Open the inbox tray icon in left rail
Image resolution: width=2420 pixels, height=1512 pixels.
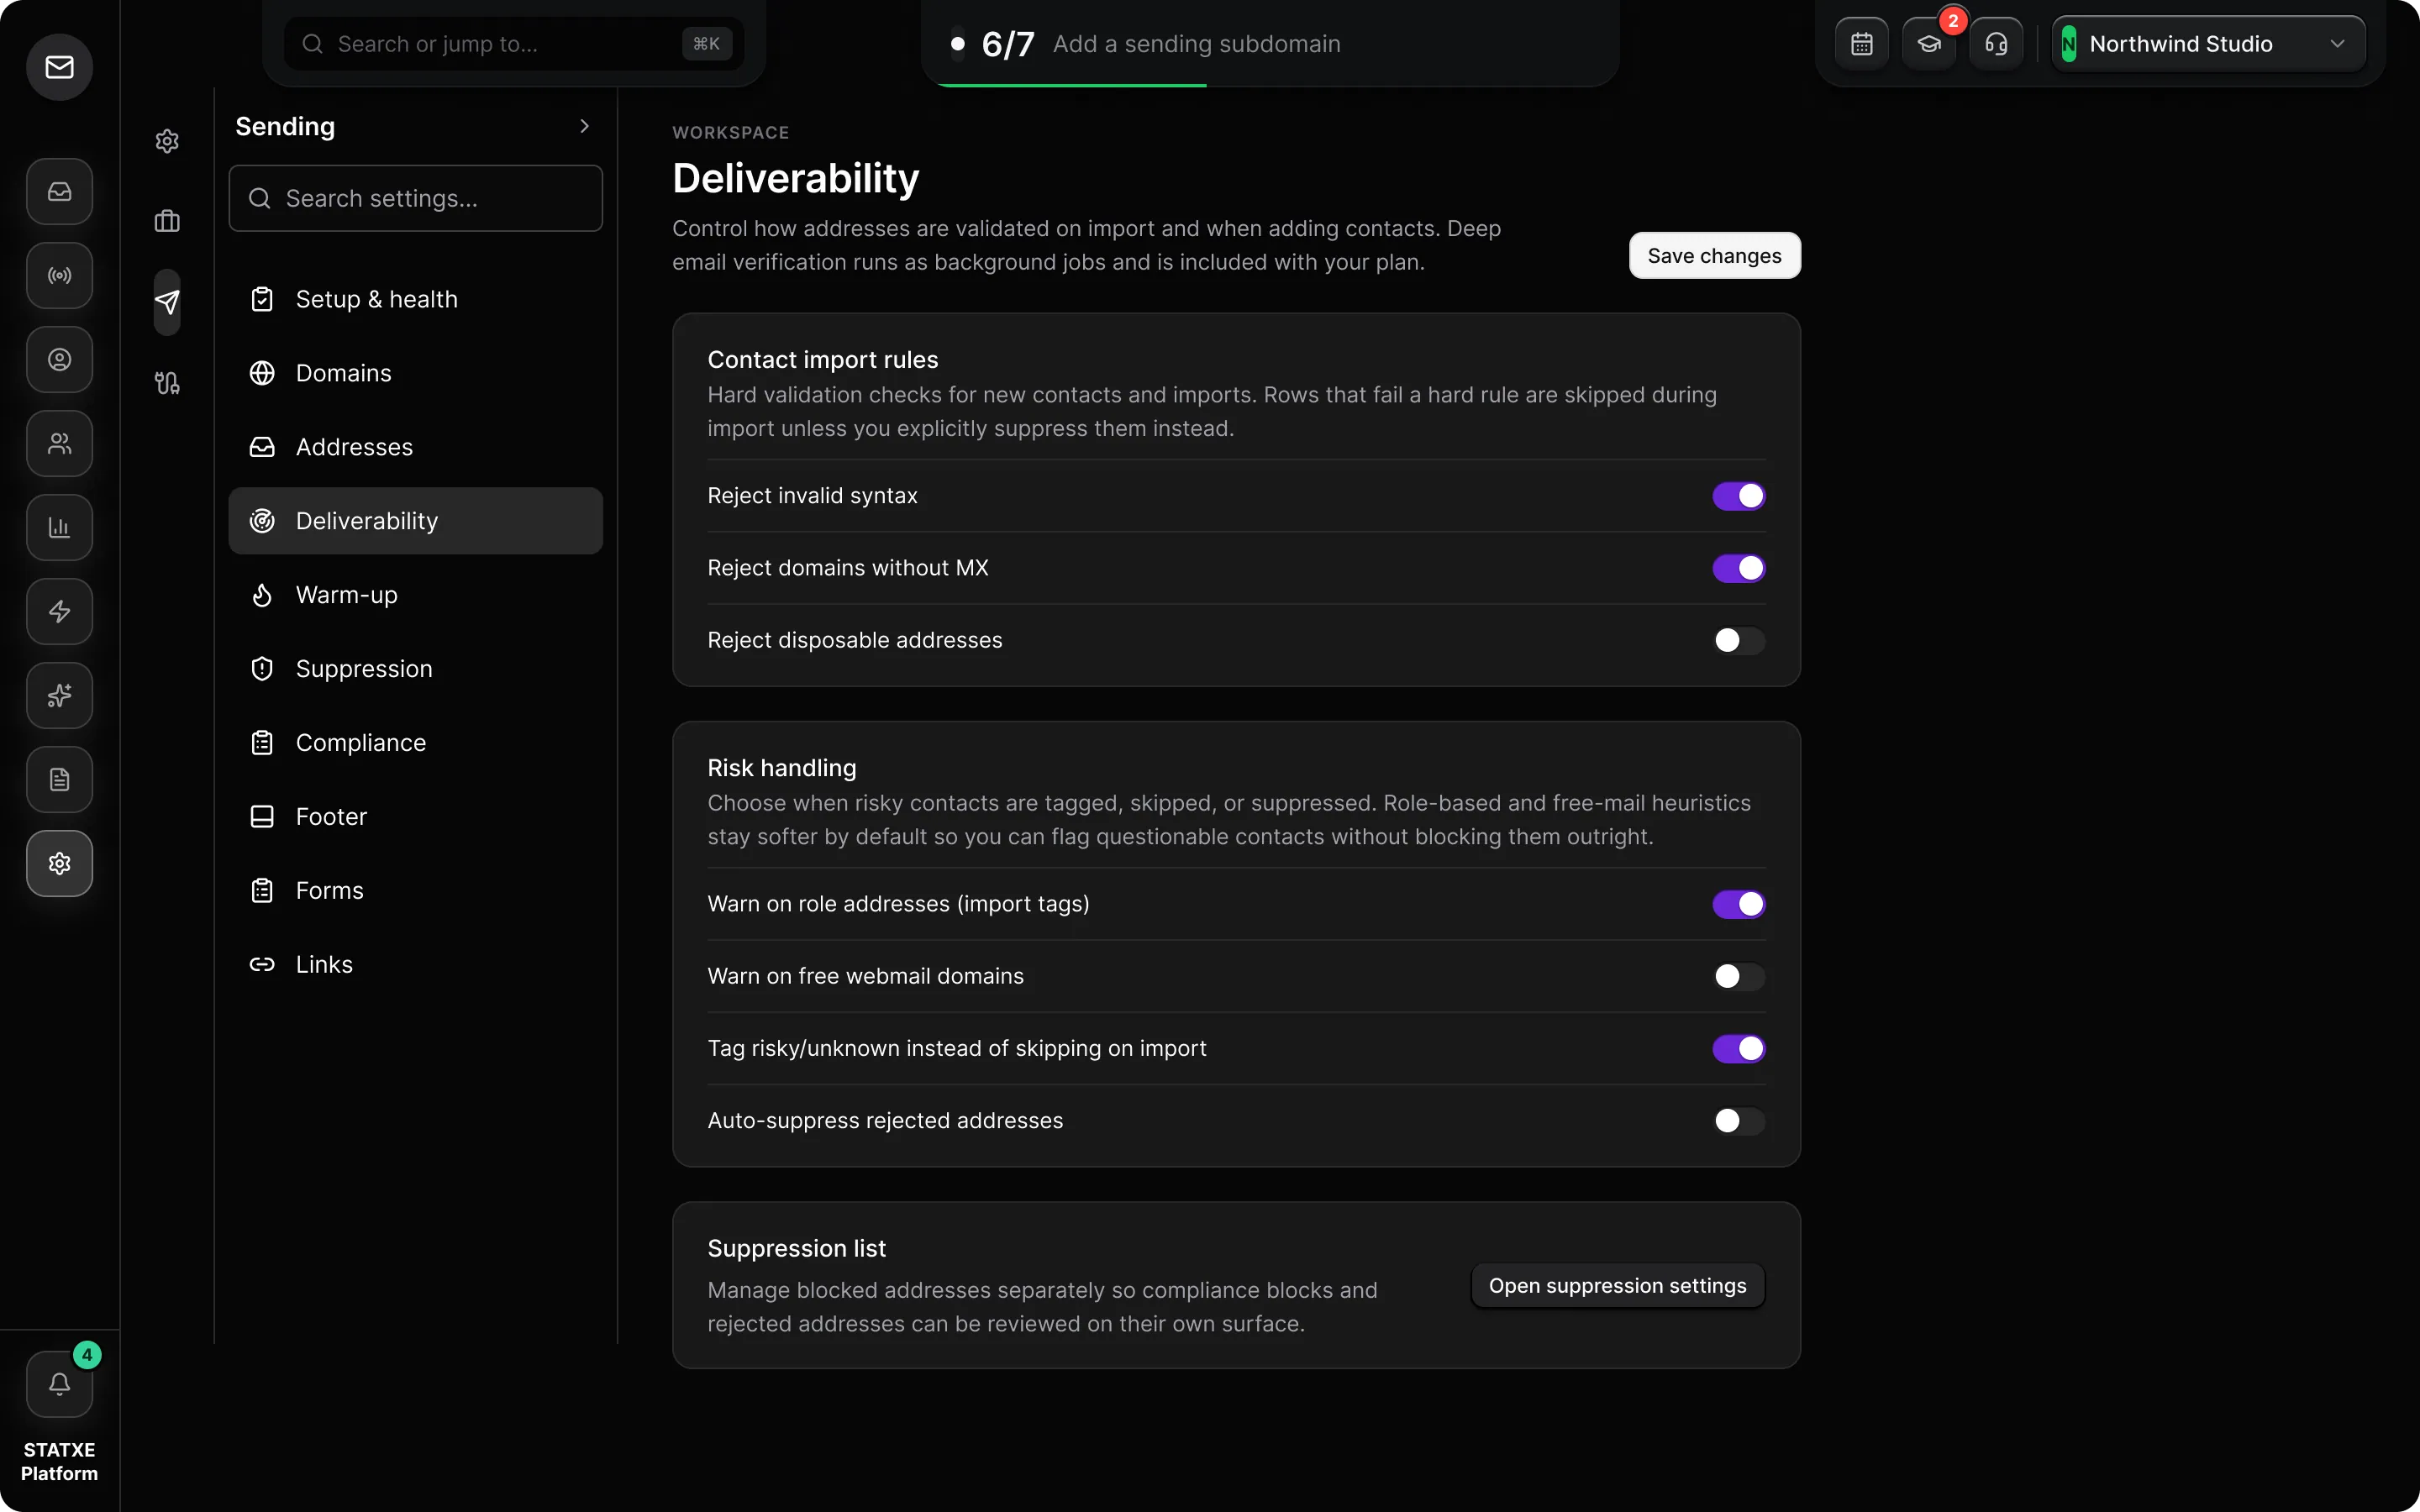click(x=59, y=191)
